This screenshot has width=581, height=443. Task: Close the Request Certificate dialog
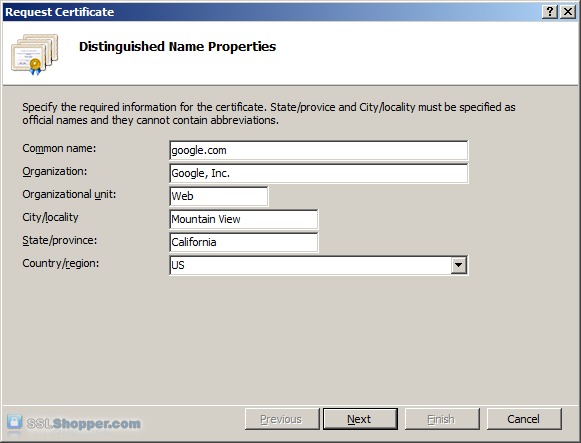pyautogui.click(x=568, y=12)
